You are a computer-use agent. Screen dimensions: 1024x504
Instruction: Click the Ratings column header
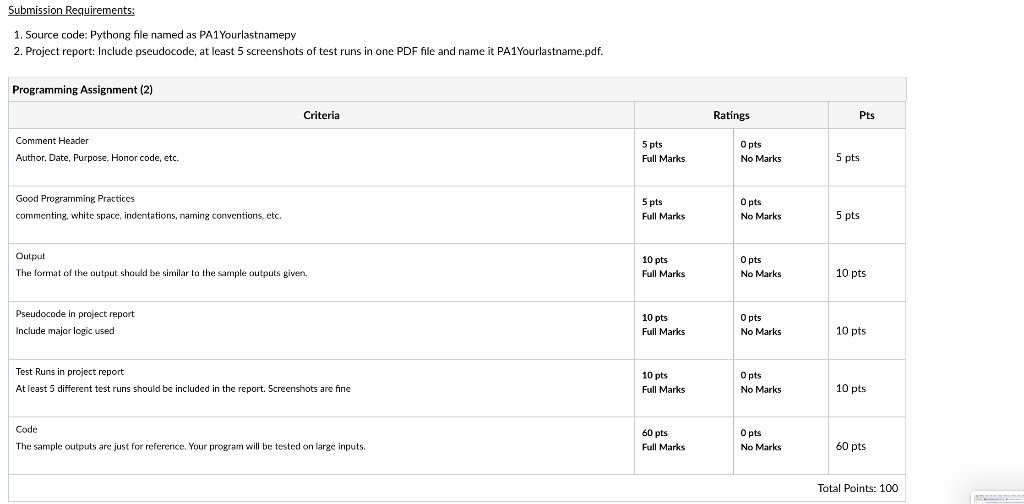click(x=731, y=115)
